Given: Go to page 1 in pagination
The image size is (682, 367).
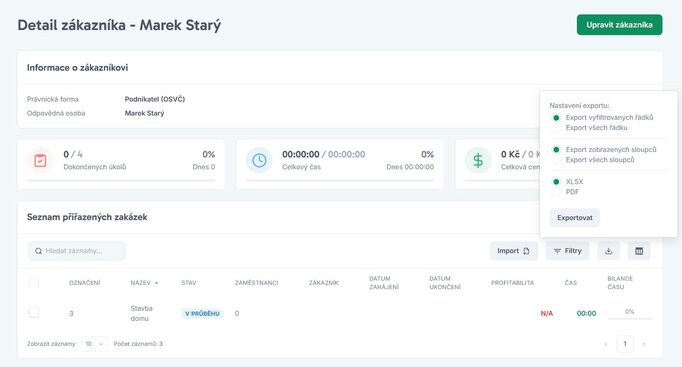Looking at the screenshot, I should tap(625, 344).
